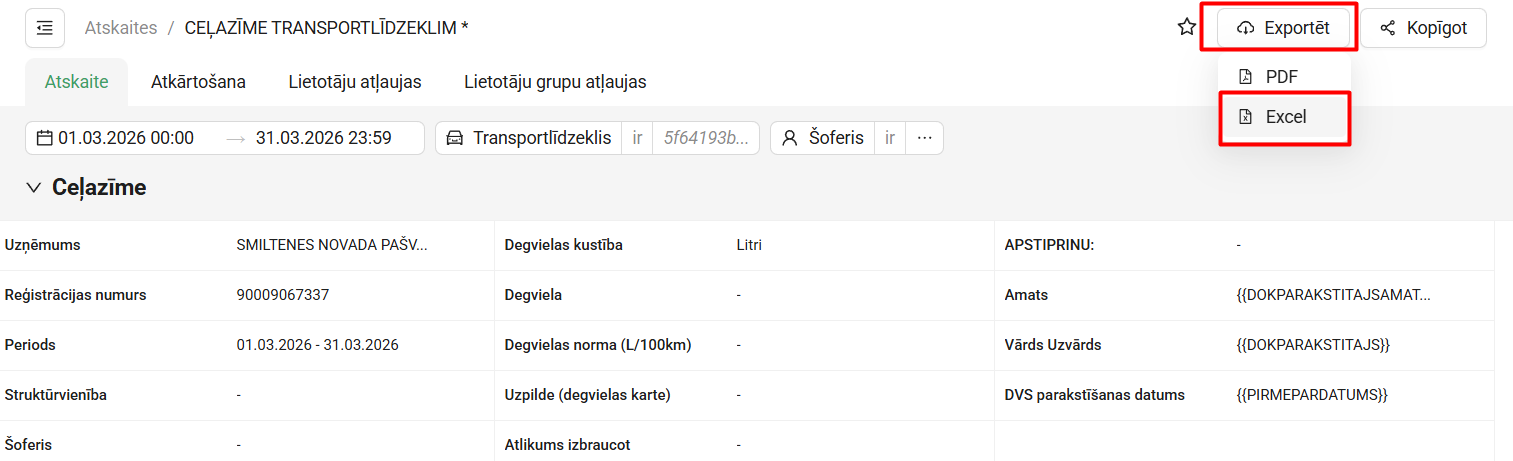This screenshot has height=461, width=1513.
Task: Edit end date 31.03.2026 23:59
Action: (324, 138)
